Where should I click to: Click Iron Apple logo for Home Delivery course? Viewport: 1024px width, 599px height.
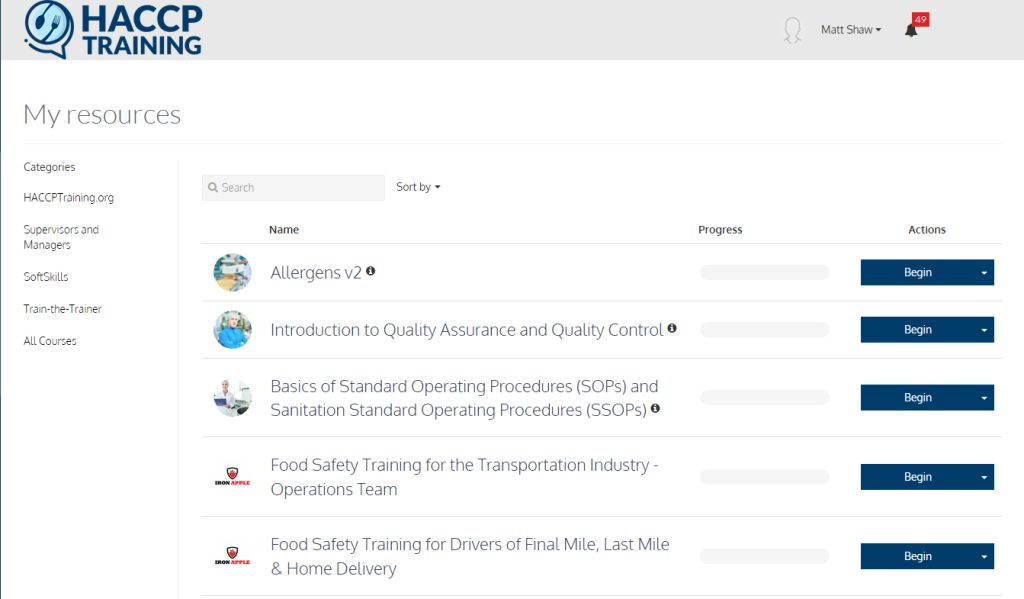click(x=232, y=556)
